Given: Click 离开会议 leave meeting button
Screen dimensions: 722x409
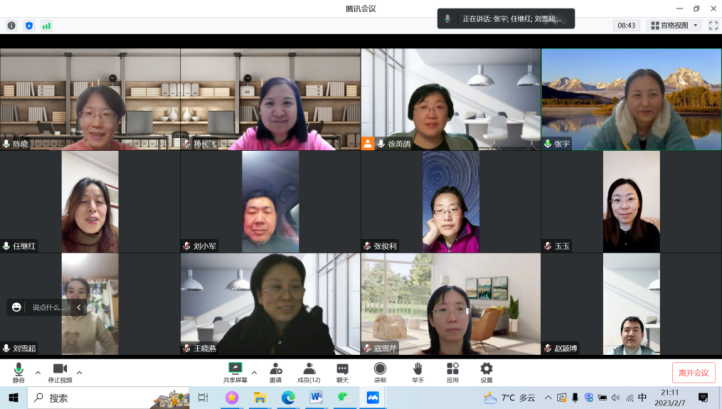Looking at the screenshot, I should pyautogui.click(x=693, y=373).
